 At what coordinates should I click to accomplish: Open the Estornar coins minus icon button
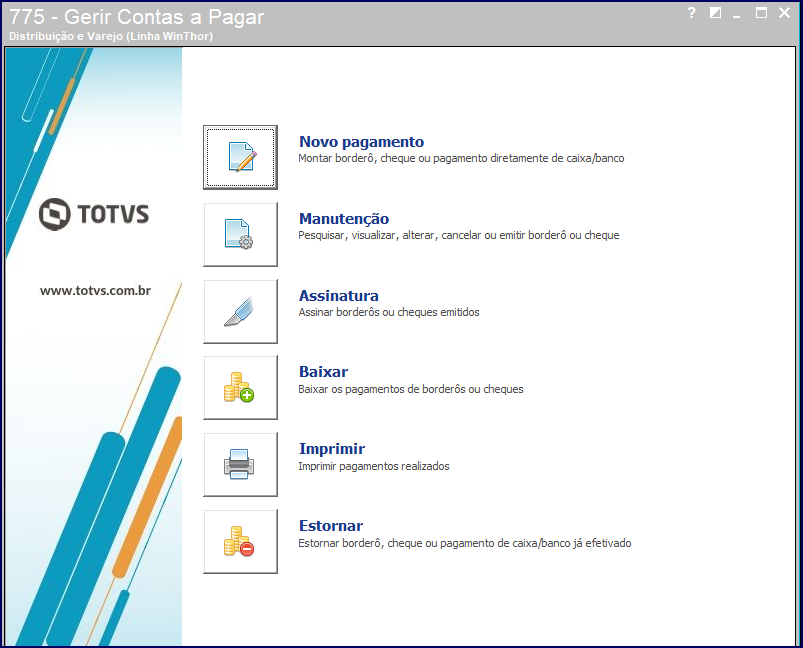[240, 541]
